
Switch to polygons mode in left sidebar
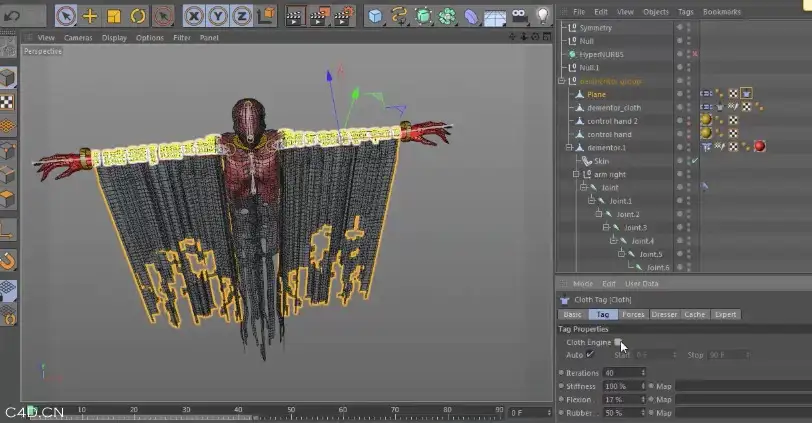click(x=8, y=199)
